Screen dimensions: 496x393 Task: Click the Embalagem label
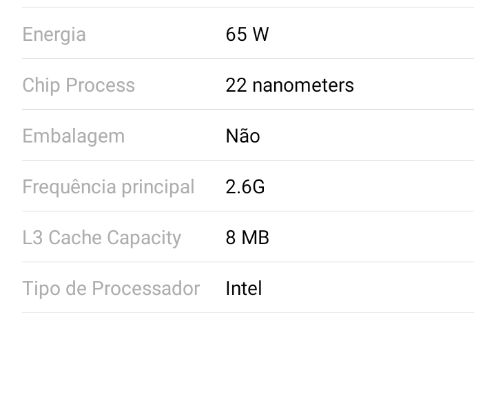click(x=73, y=136)
